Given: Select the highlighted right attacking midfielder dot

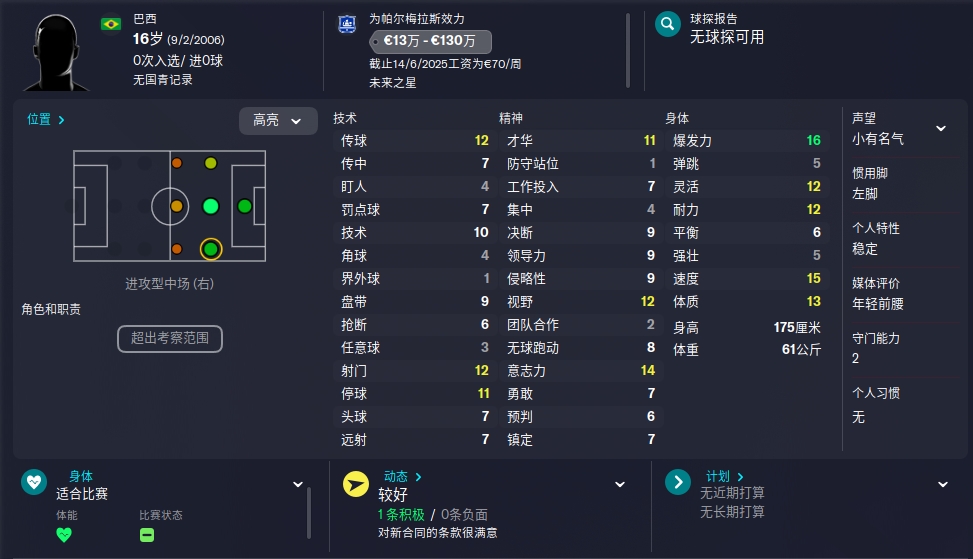Looking at the screenshot, I should tap(211, 249).
